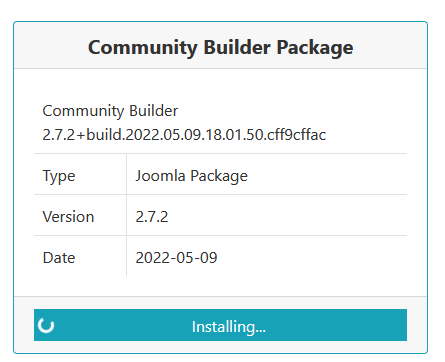Select the Community Builder description line
445x362 pixels.
pos(110,111)
